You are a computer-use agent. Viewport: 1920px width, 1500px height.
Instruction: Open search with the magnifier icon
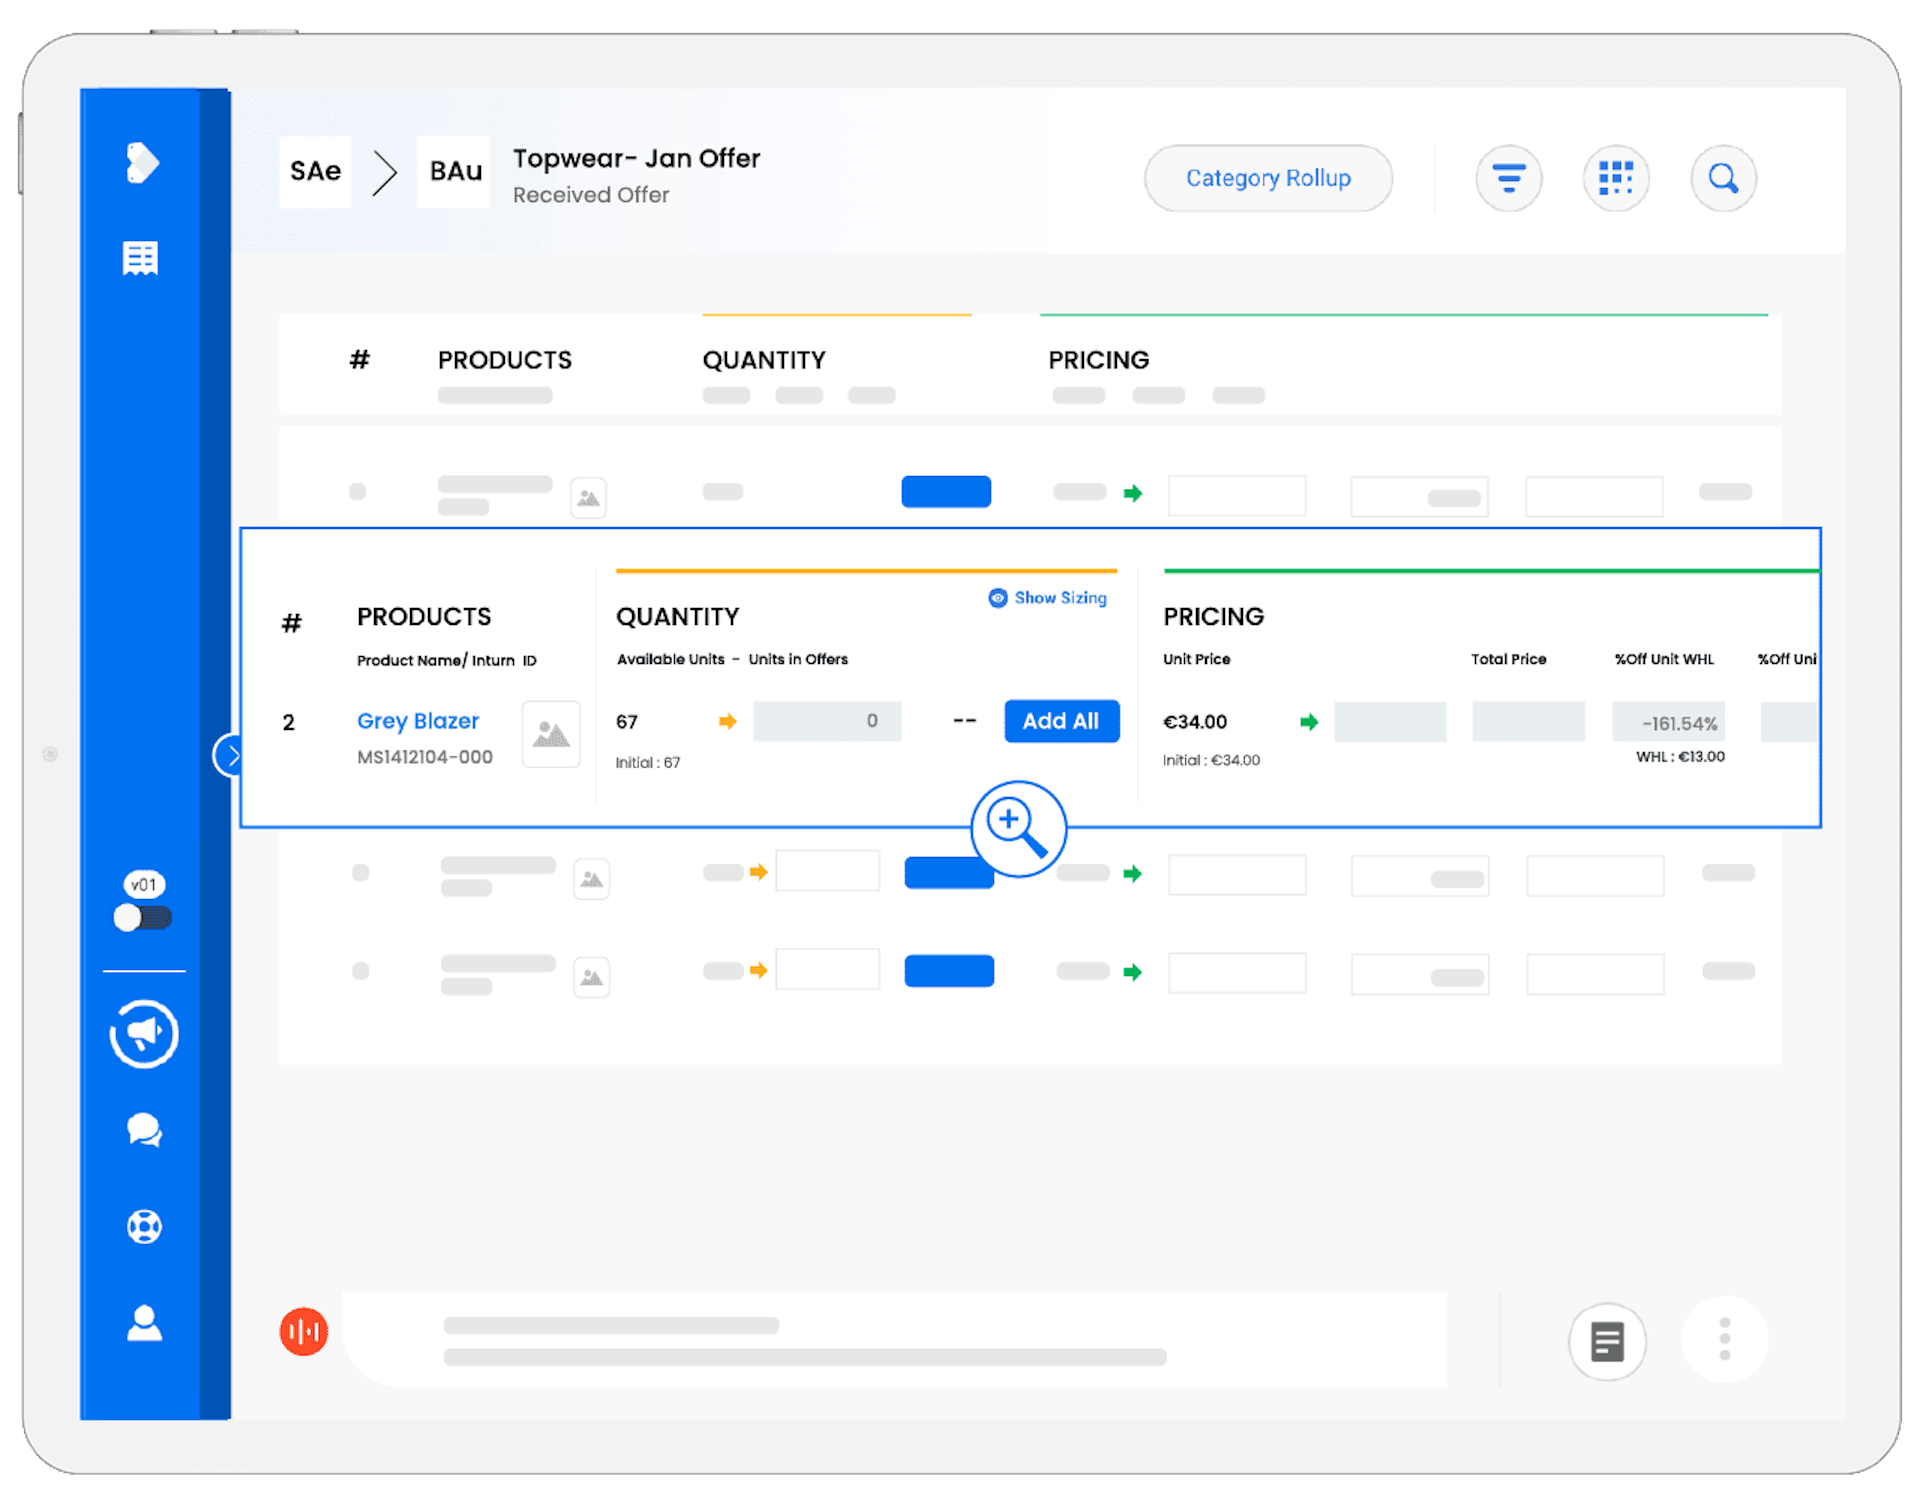[1723, 178]
